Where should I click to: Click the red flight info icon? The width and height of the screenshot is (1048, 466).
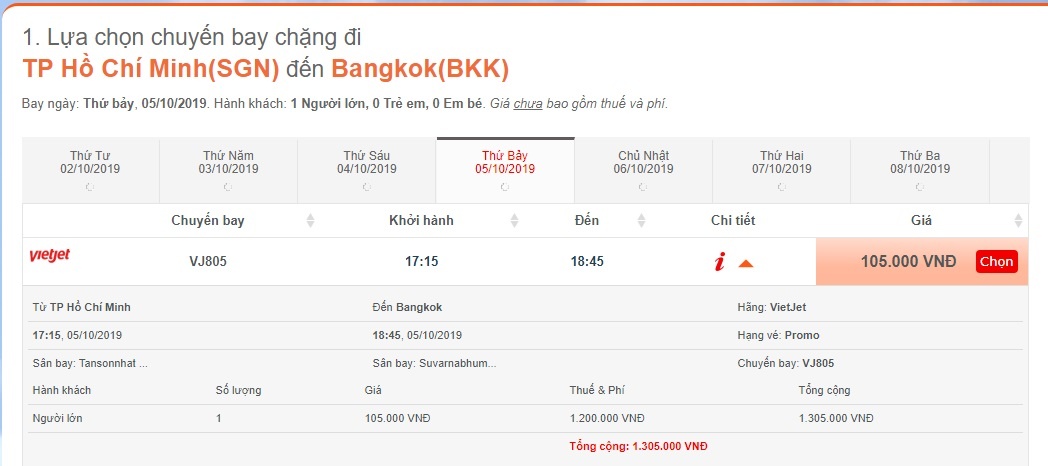719,262
